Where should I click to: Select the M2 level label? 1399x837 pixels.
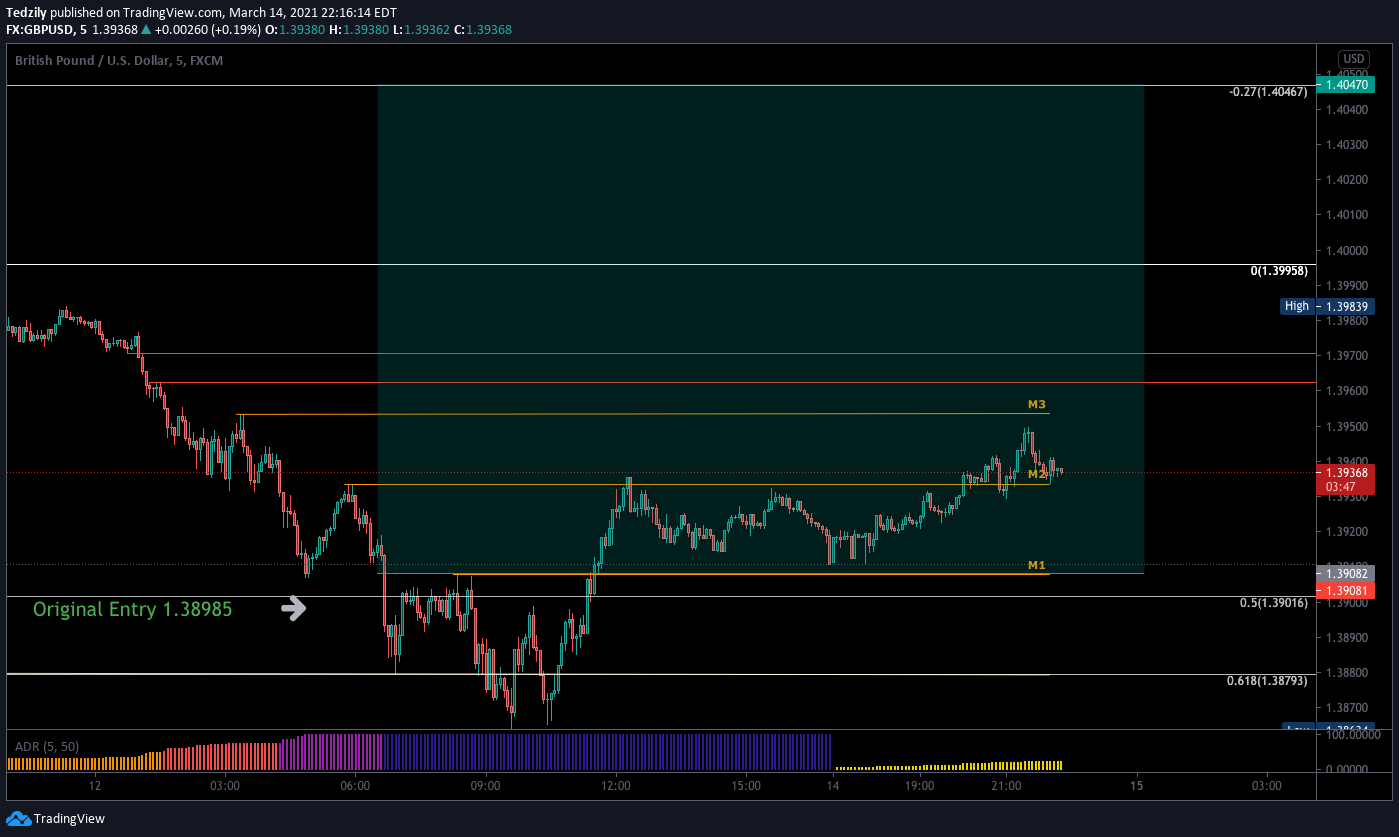[1037, 474]
